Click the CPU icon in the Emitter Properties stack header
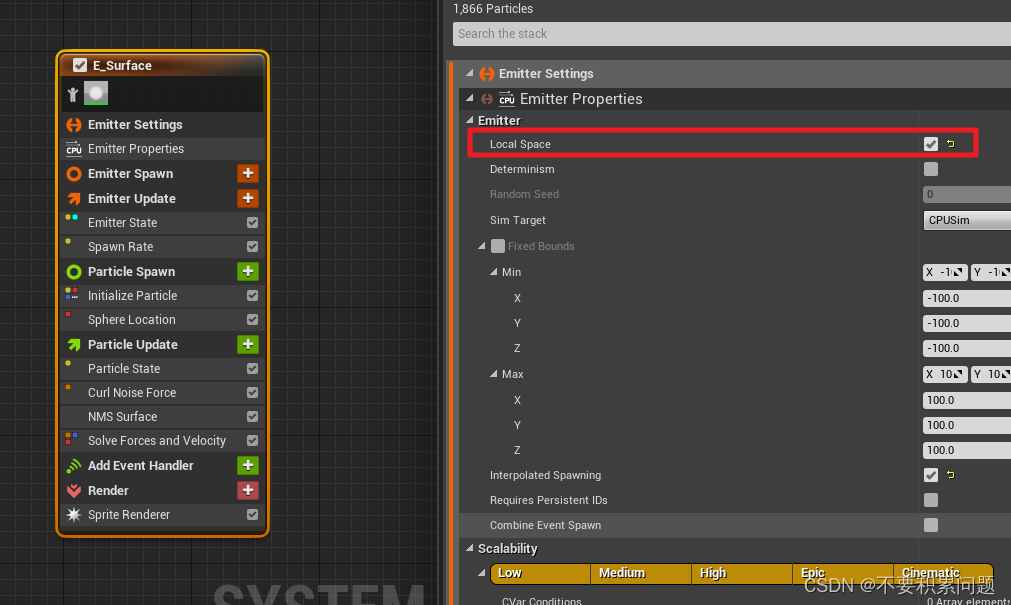 tap(507, 99)
